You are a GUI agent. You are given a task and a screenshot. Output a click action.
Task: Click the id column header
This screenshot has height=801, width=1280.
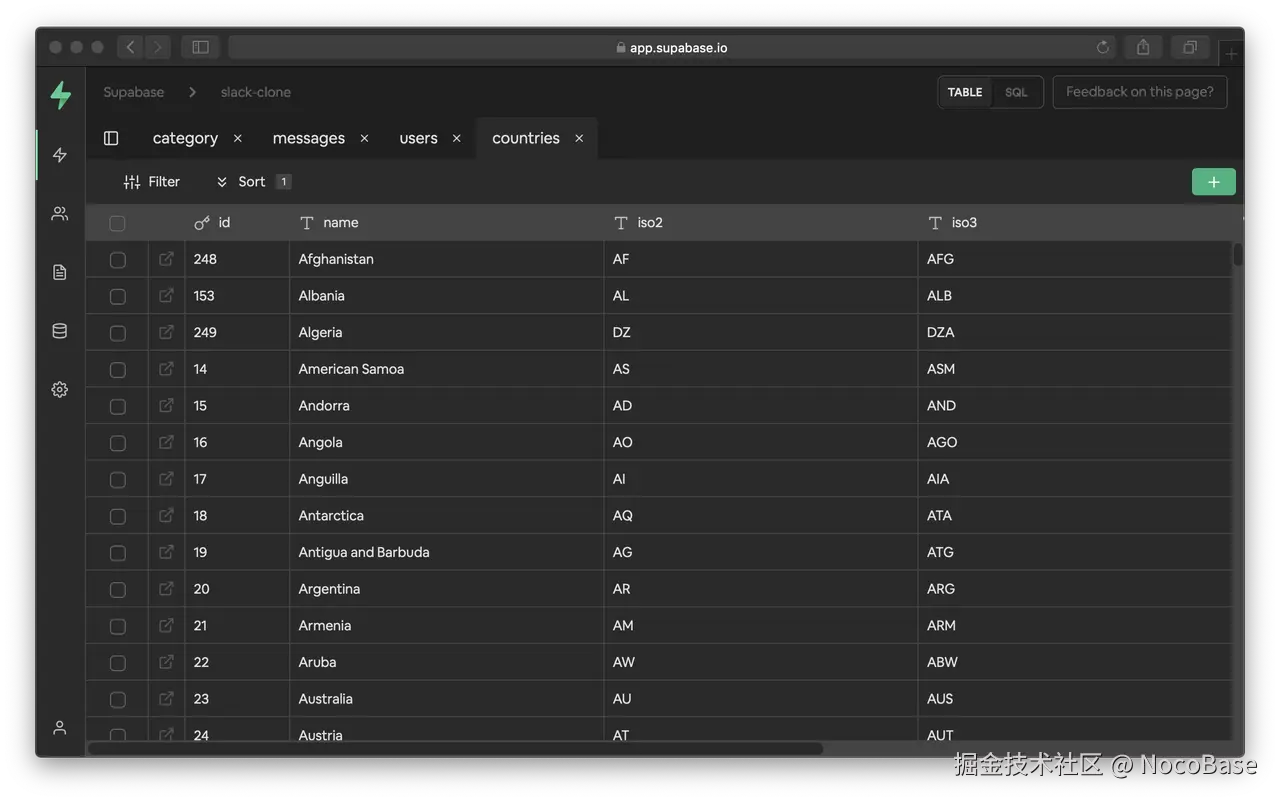pos(237,223)
